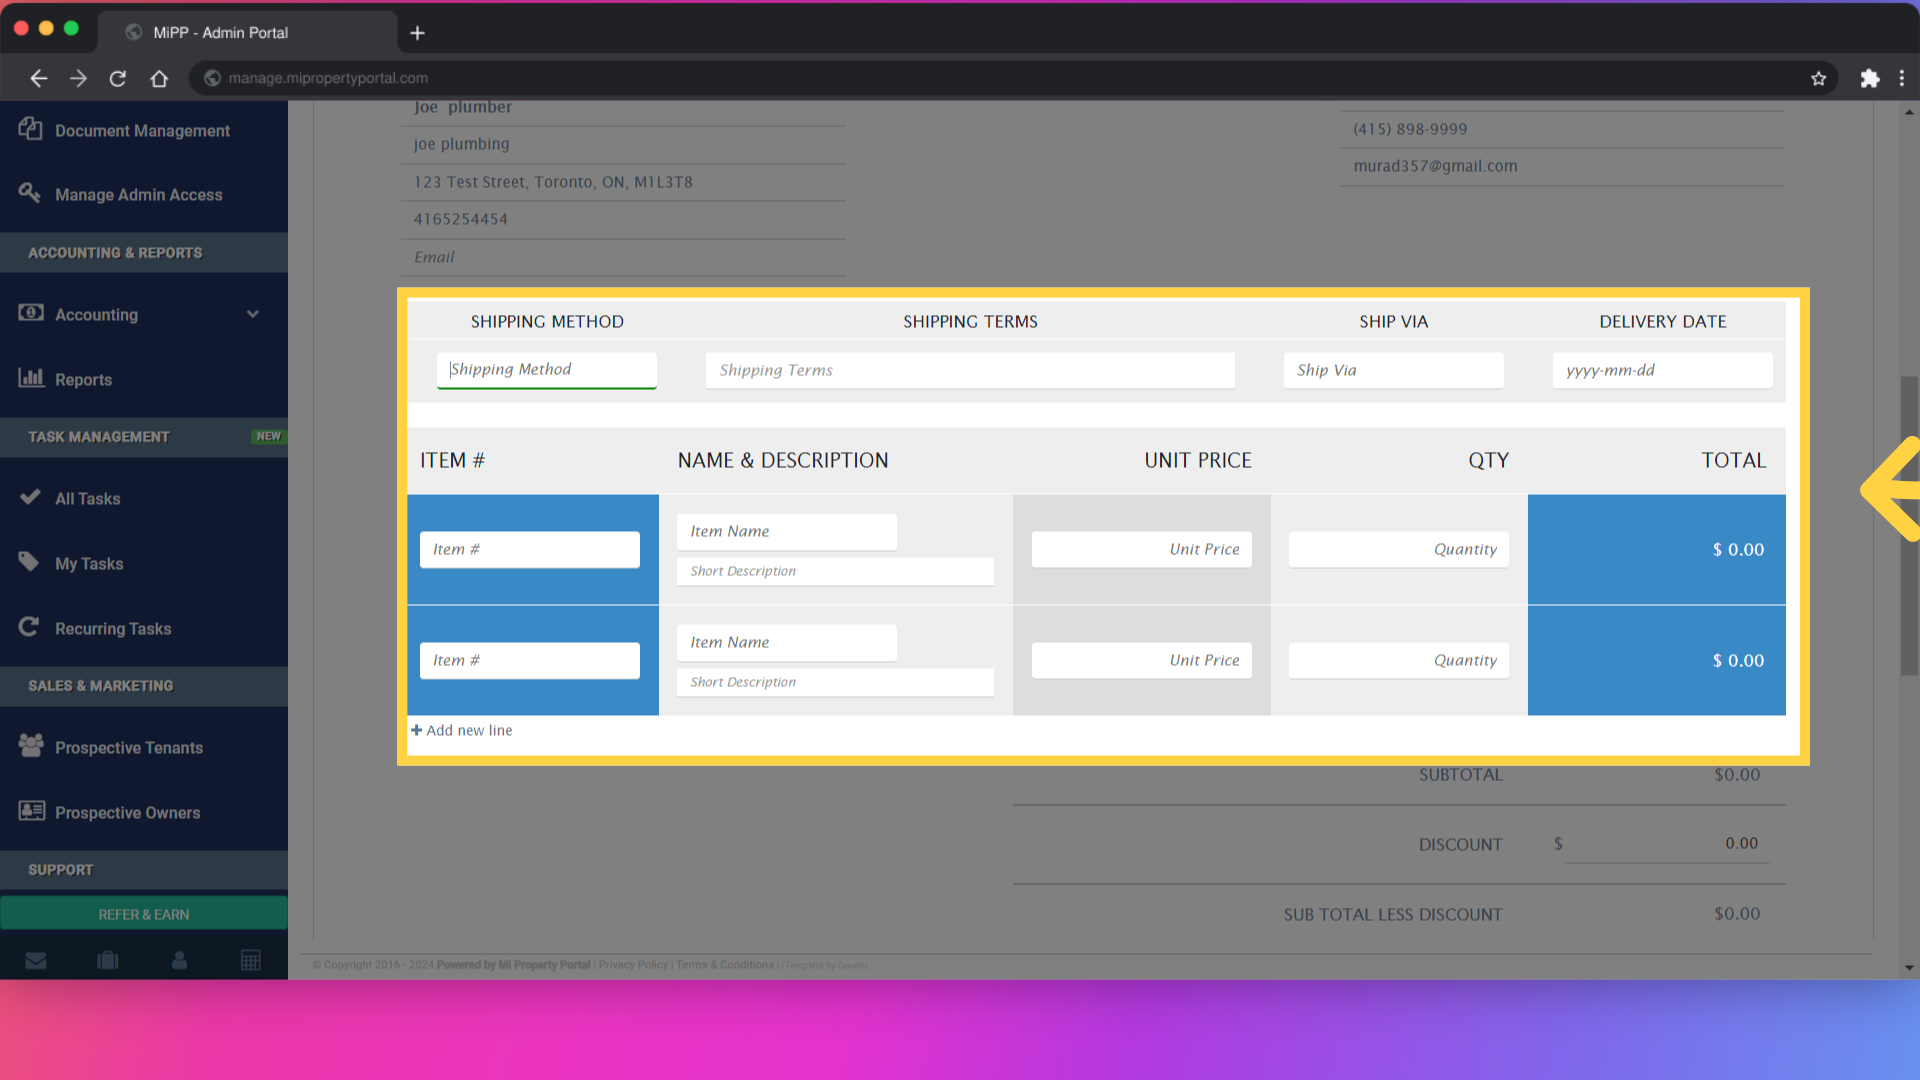
Task: Select the MiPP - Admin Portal tab
Action: (245, 32)
